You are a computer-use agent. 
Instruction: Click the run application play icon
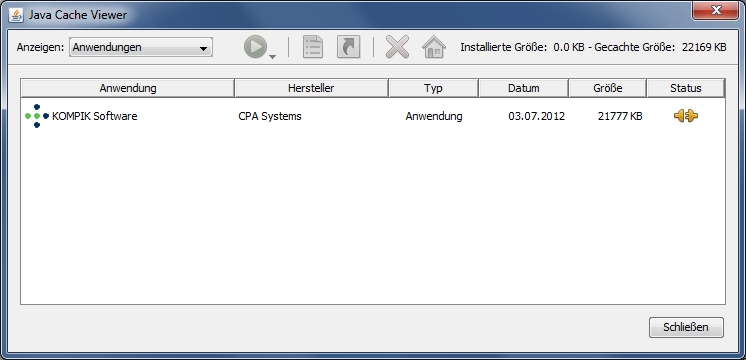(256, 47)
